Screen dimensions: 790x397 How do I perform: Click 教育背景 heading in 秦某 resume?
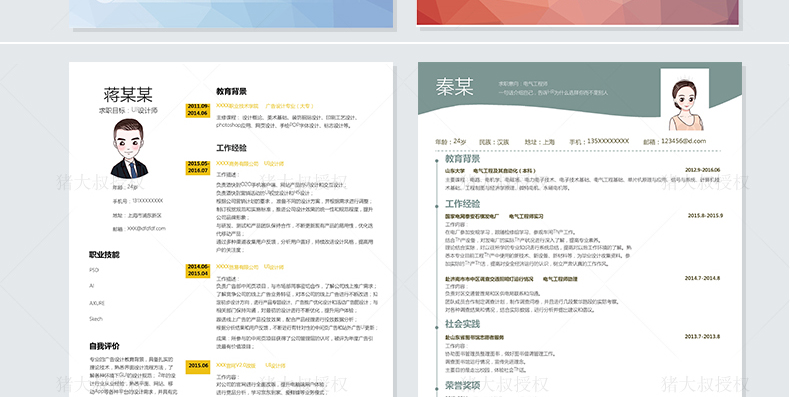pyautogui.click(x=462, y=159)
